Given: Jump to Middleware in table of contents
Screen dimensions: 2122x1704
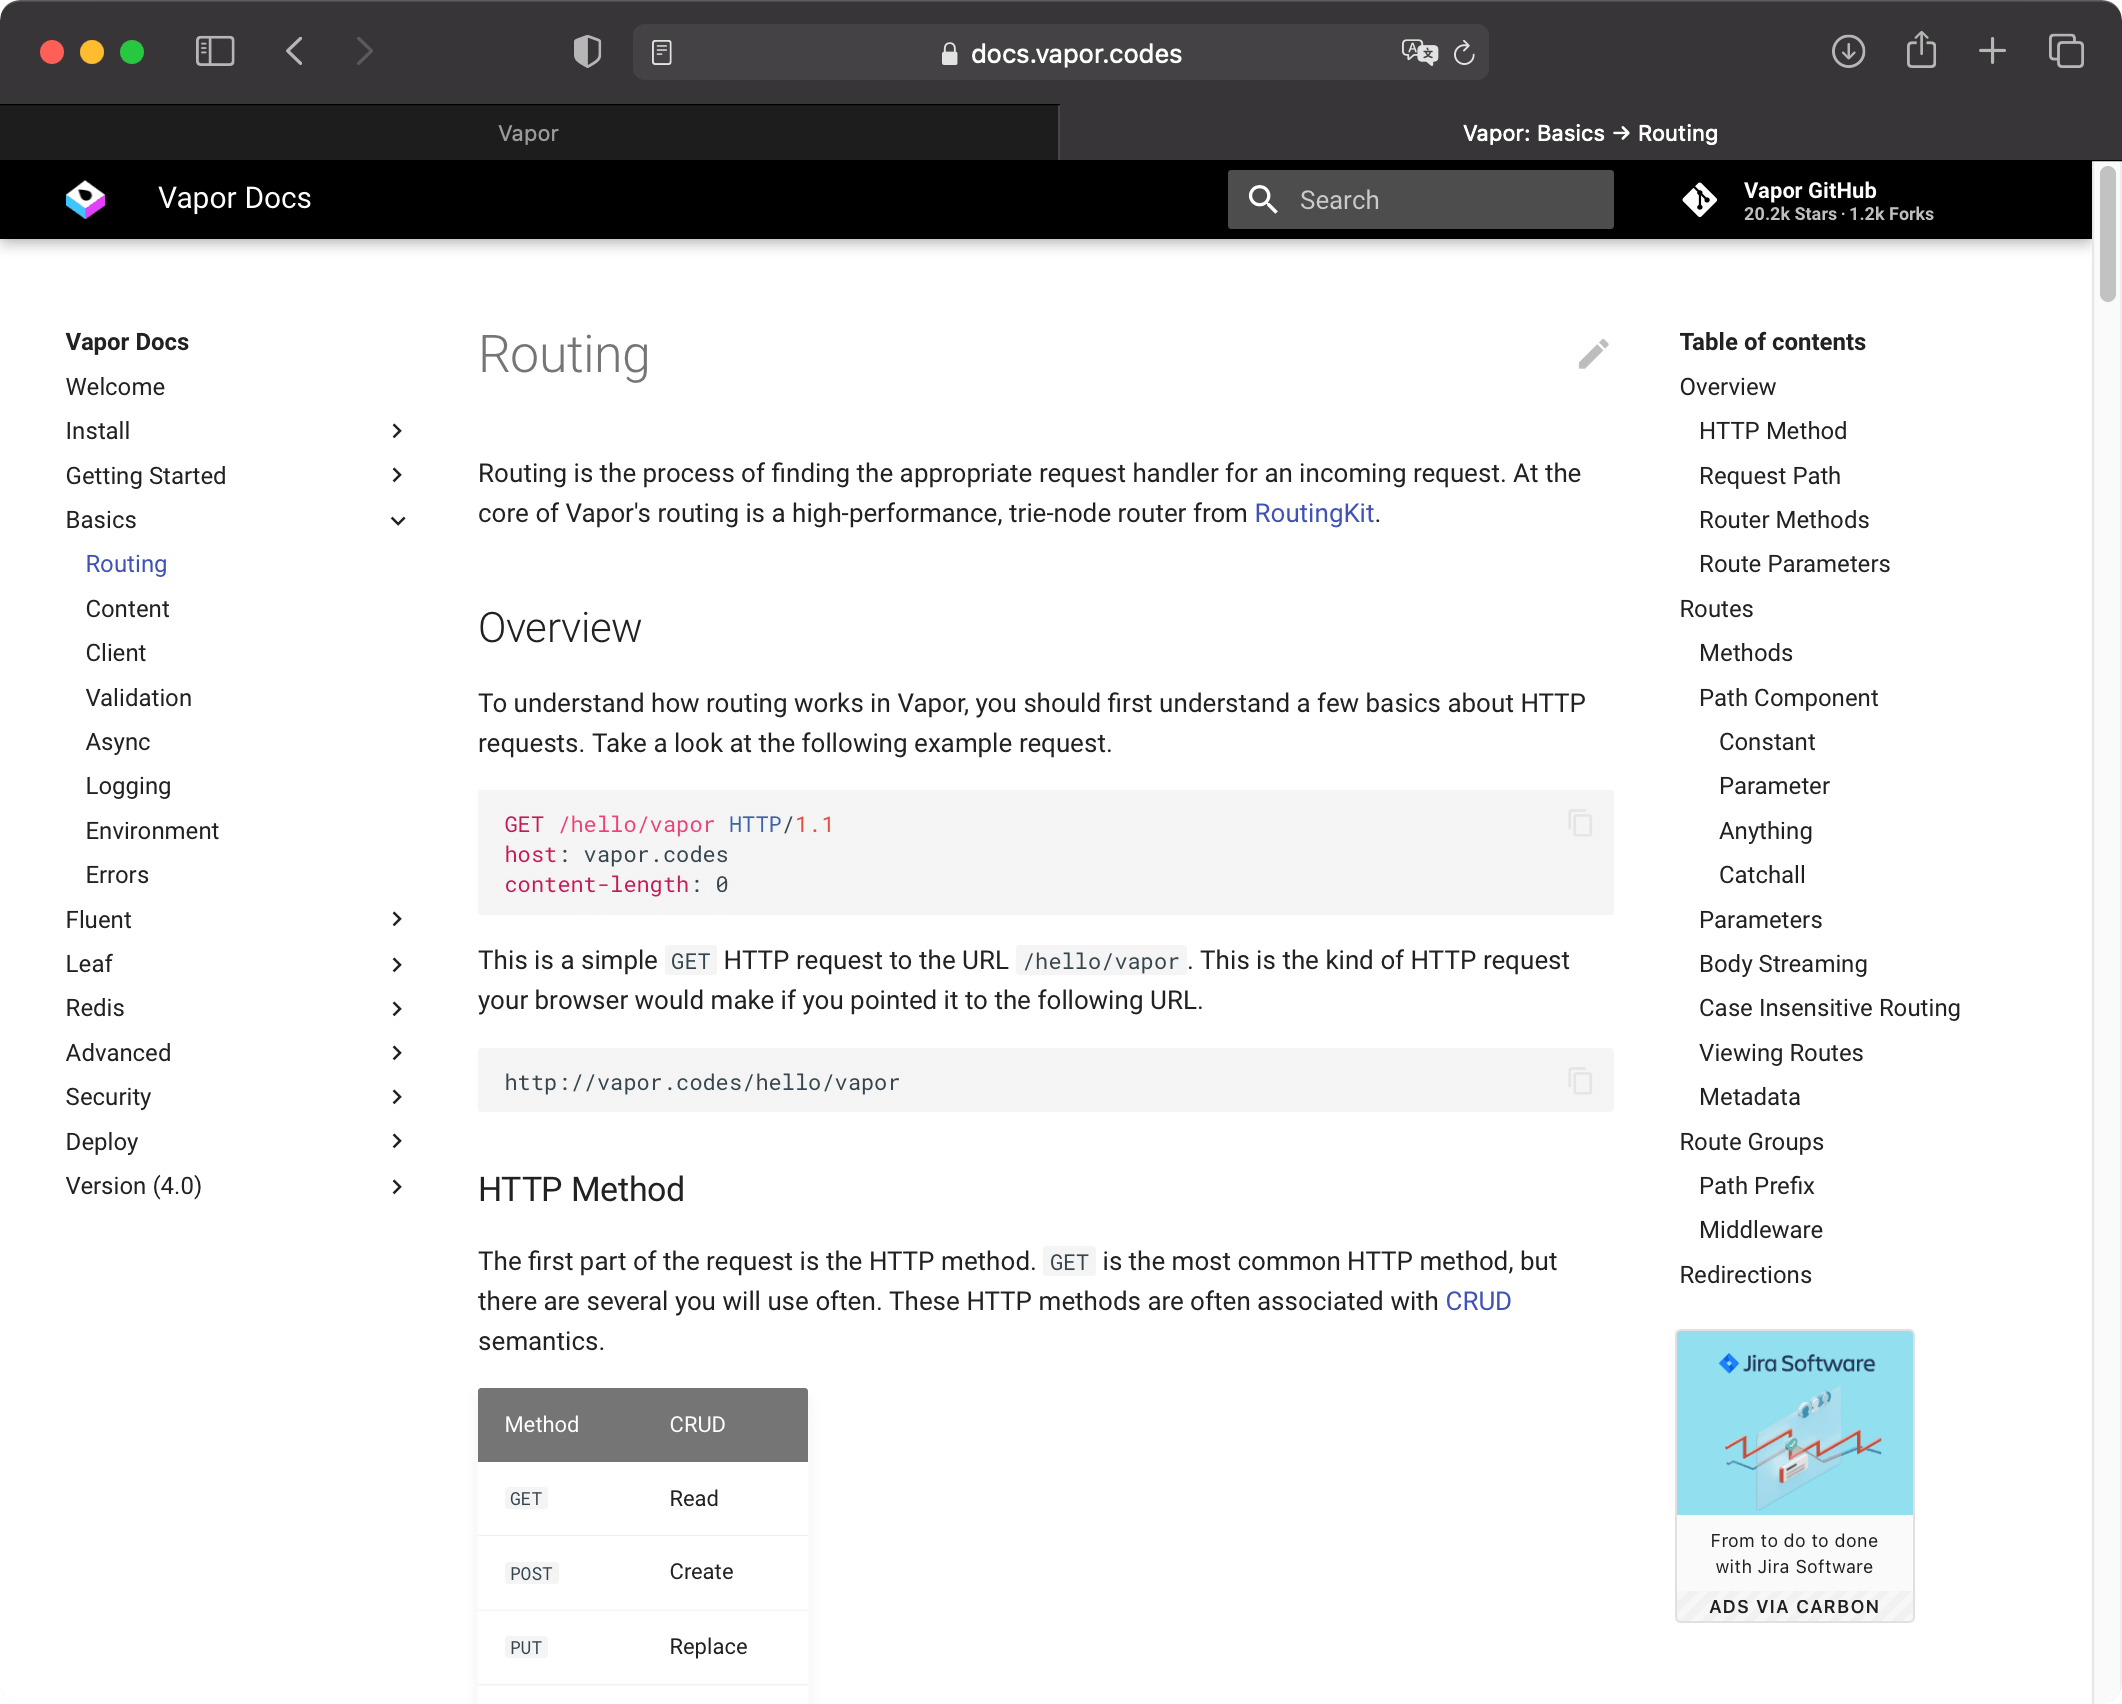Looking at the screenshot, I should (x=1760, y=1230).
